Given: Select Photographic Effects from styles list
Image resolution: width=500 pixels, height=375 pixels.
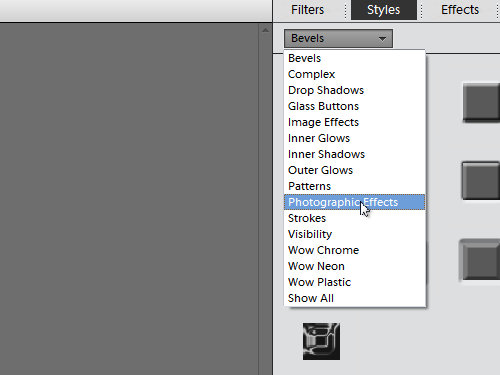Looking at the screenshot, I should tap(354, 202).
